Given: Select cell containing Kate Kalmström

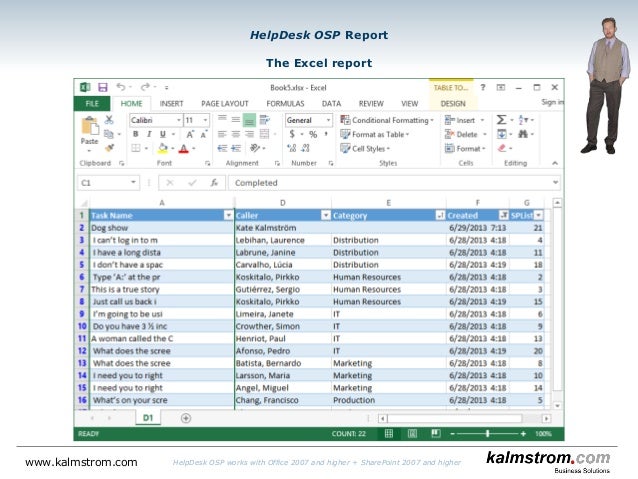Looking at the screenshot, I should (283, 228).
